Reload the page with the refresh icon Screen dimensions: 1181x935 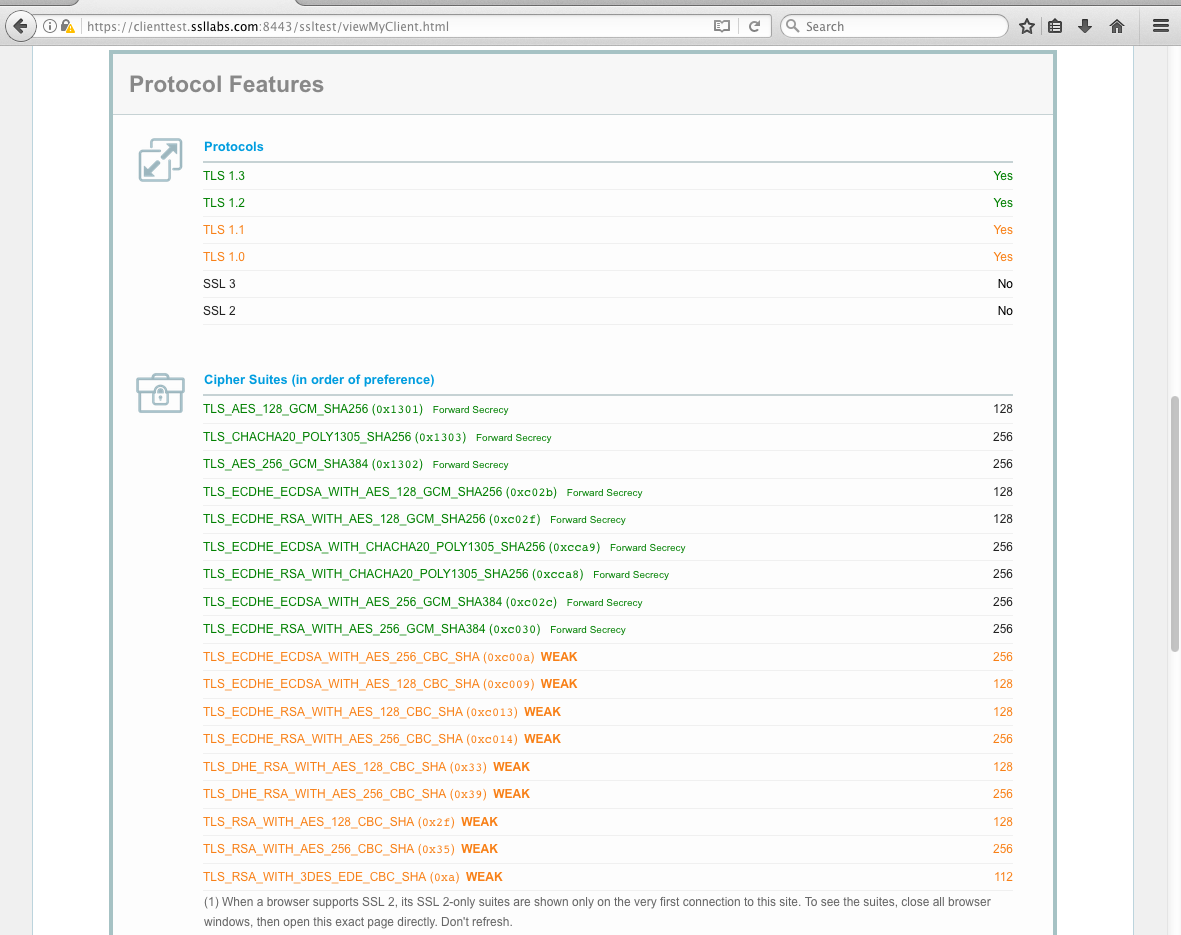[x=755, y=26]
